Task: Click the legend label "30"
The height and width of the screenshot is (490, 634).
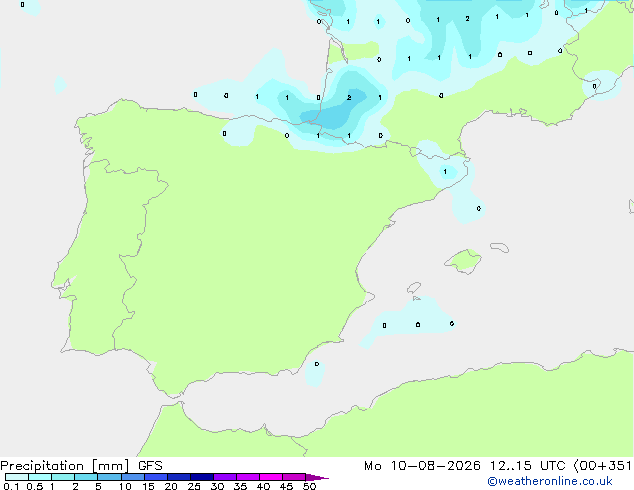Action: [217, 486]
